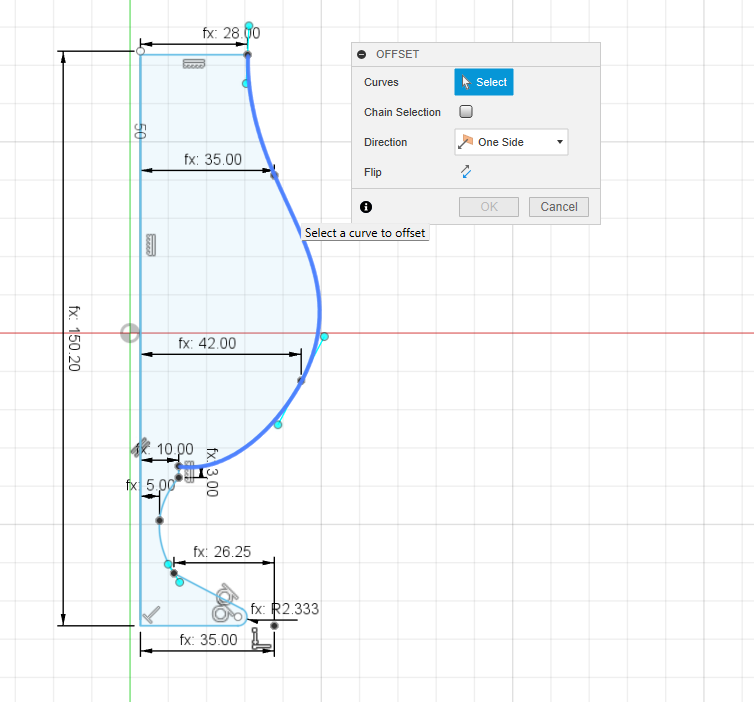Click the fx: 42.00 dimension label

[207, 343]
